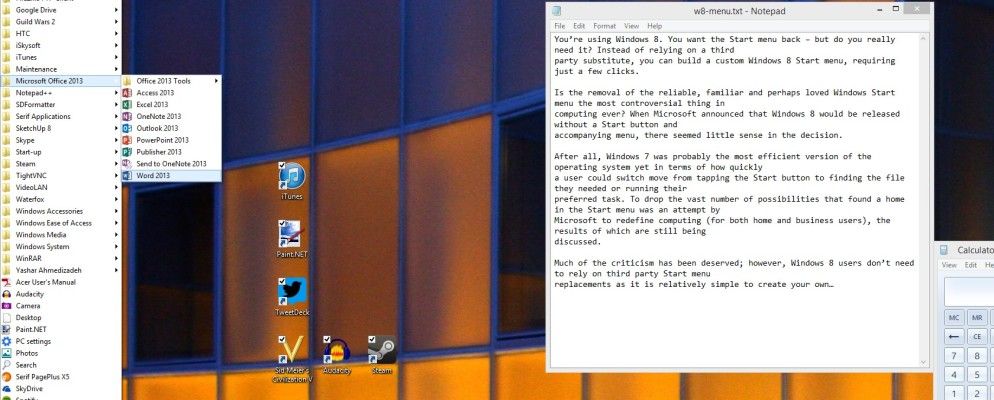
Task: Click inside the Notepad text area
Action: tap(735, 199)
